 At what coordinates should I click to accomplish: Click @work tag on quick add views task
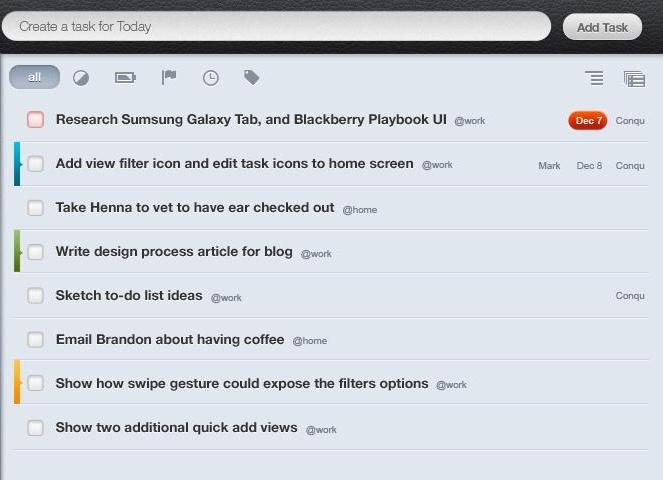[321, 430]
